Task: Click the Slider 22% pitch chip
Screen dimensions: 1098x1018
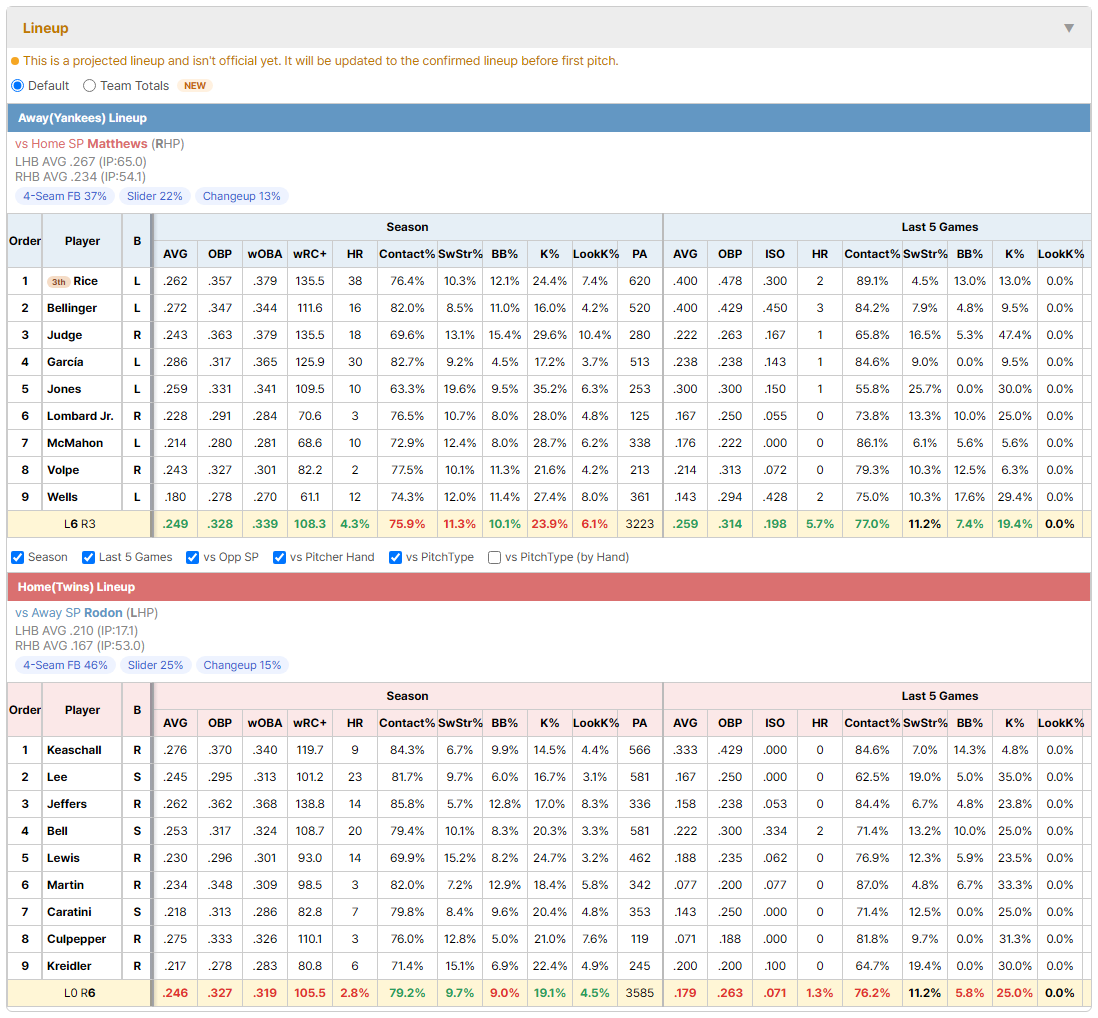Action: (x=155, y=196)
